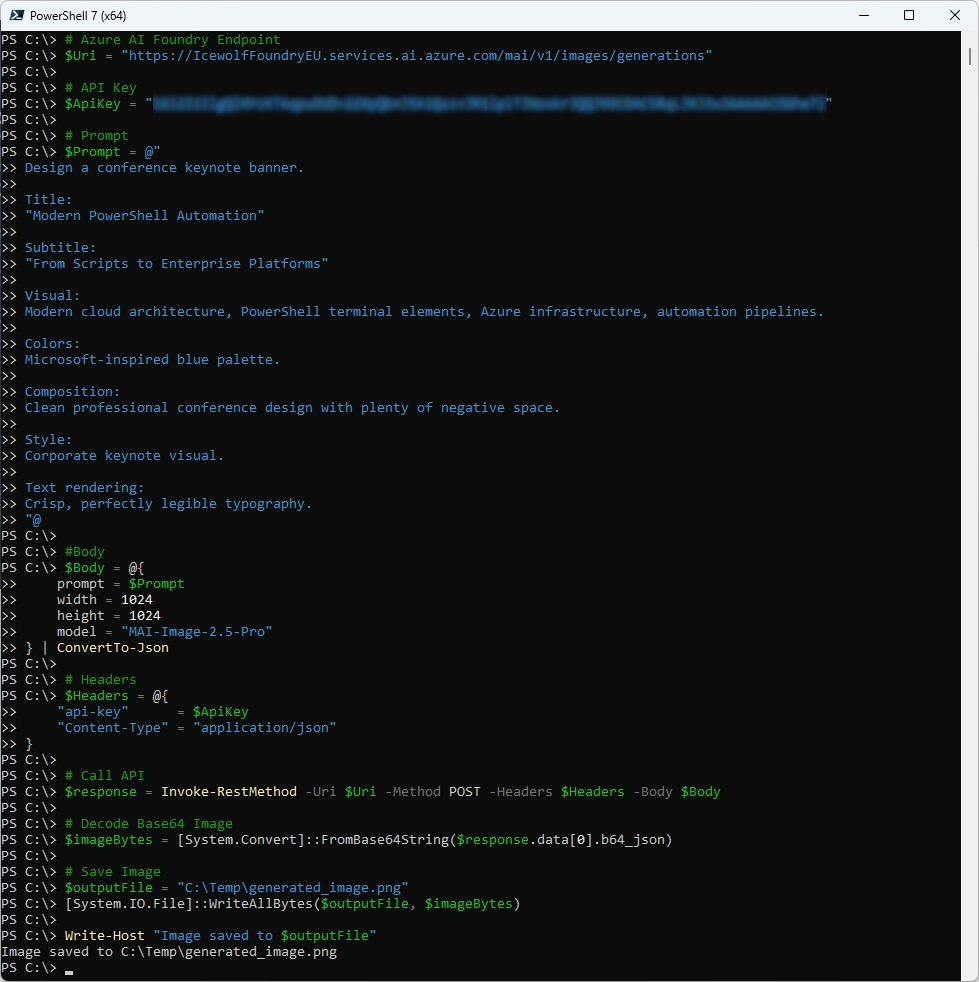Click the 'prompt = $Prompt' line

coord(120,584)
